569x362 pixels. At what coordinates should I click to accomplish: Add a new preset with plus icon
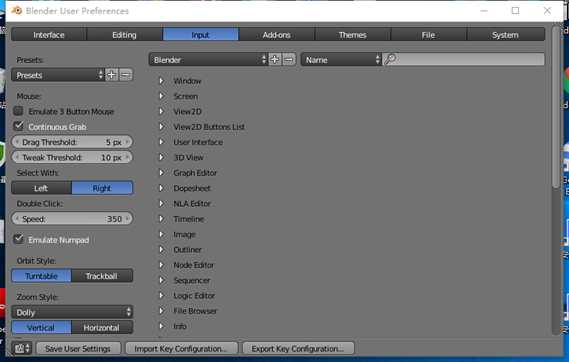coord(112,75)
